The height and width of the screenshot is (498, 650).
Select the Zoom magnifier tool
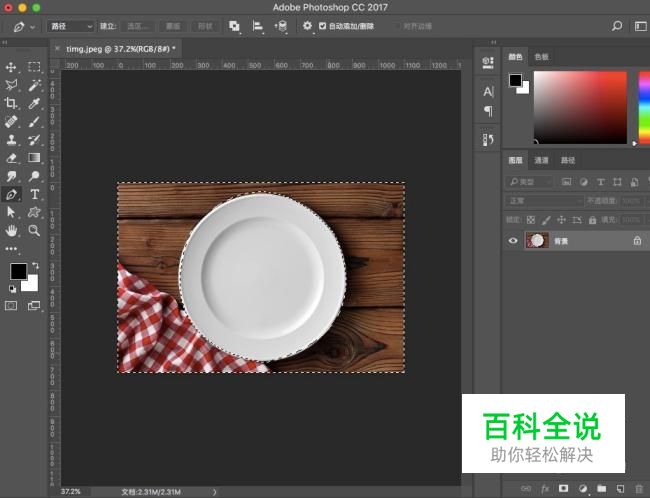pyautogui.click(x=34, y=231)
